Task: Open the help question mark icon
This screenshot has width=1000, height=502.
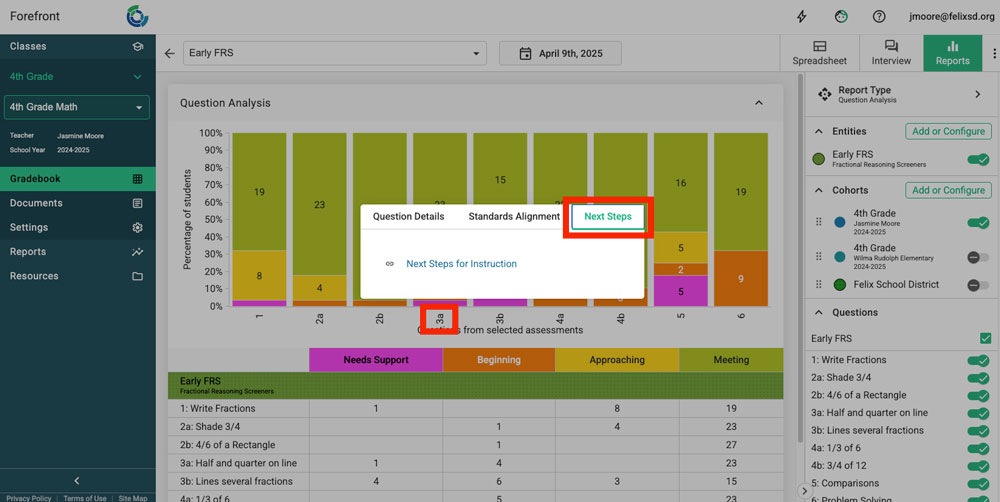Action: tap(879, 17)
